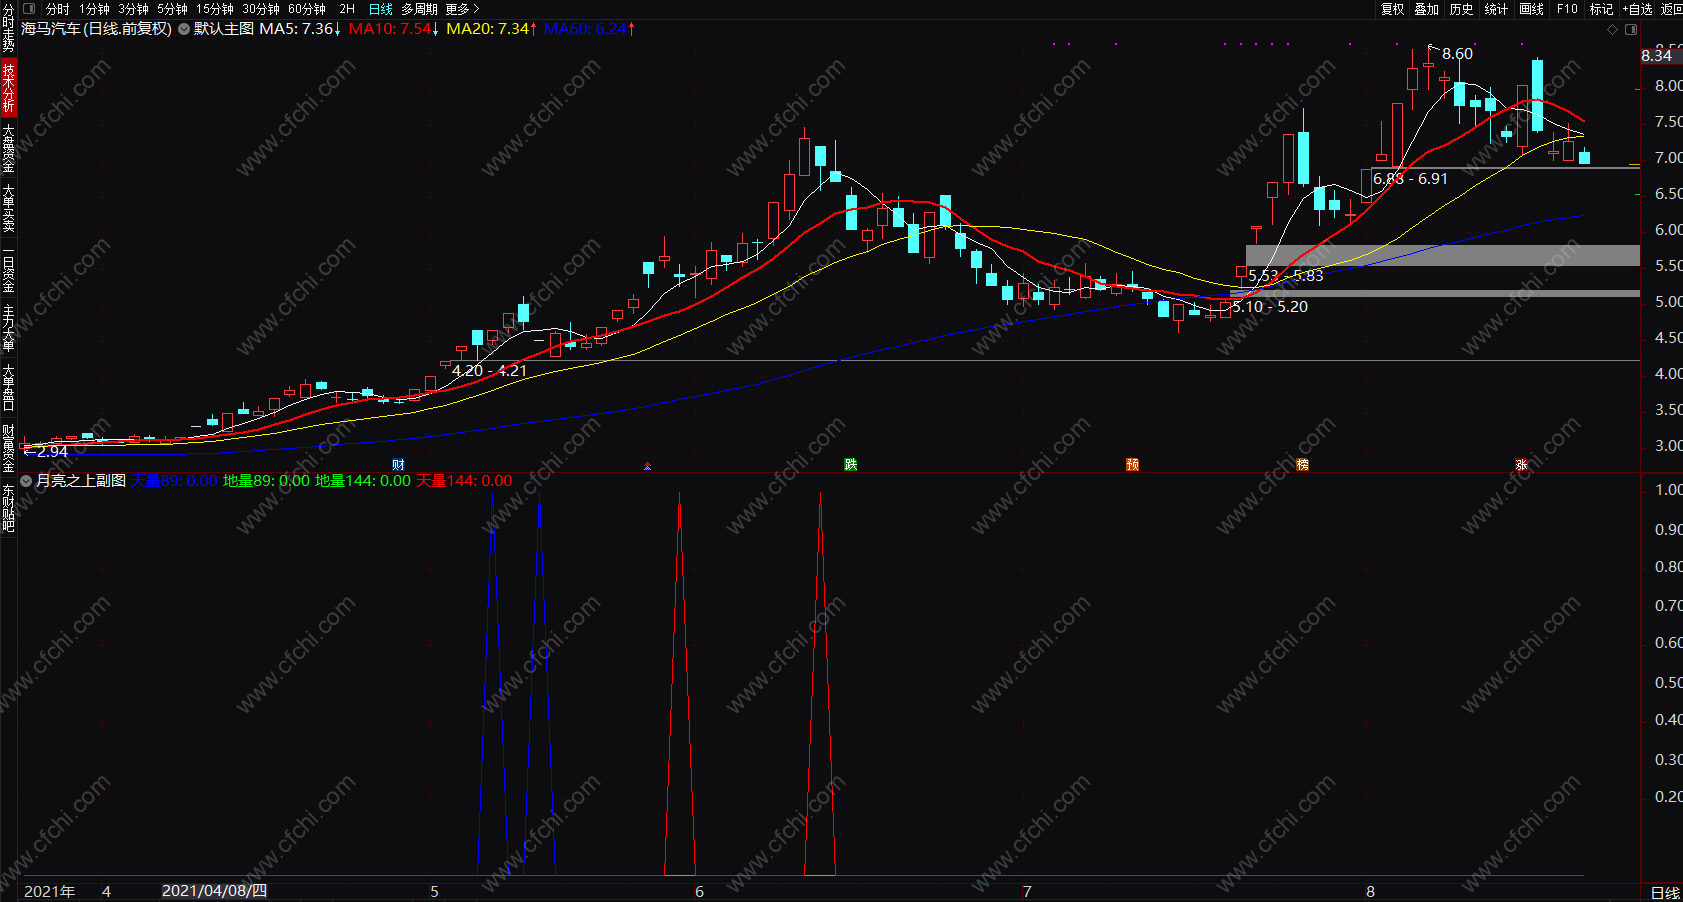Image resolution: width=1683 pixels, height=902 pixels.
Task: Click the 财 event marker icon
Action: pos(399,465)
